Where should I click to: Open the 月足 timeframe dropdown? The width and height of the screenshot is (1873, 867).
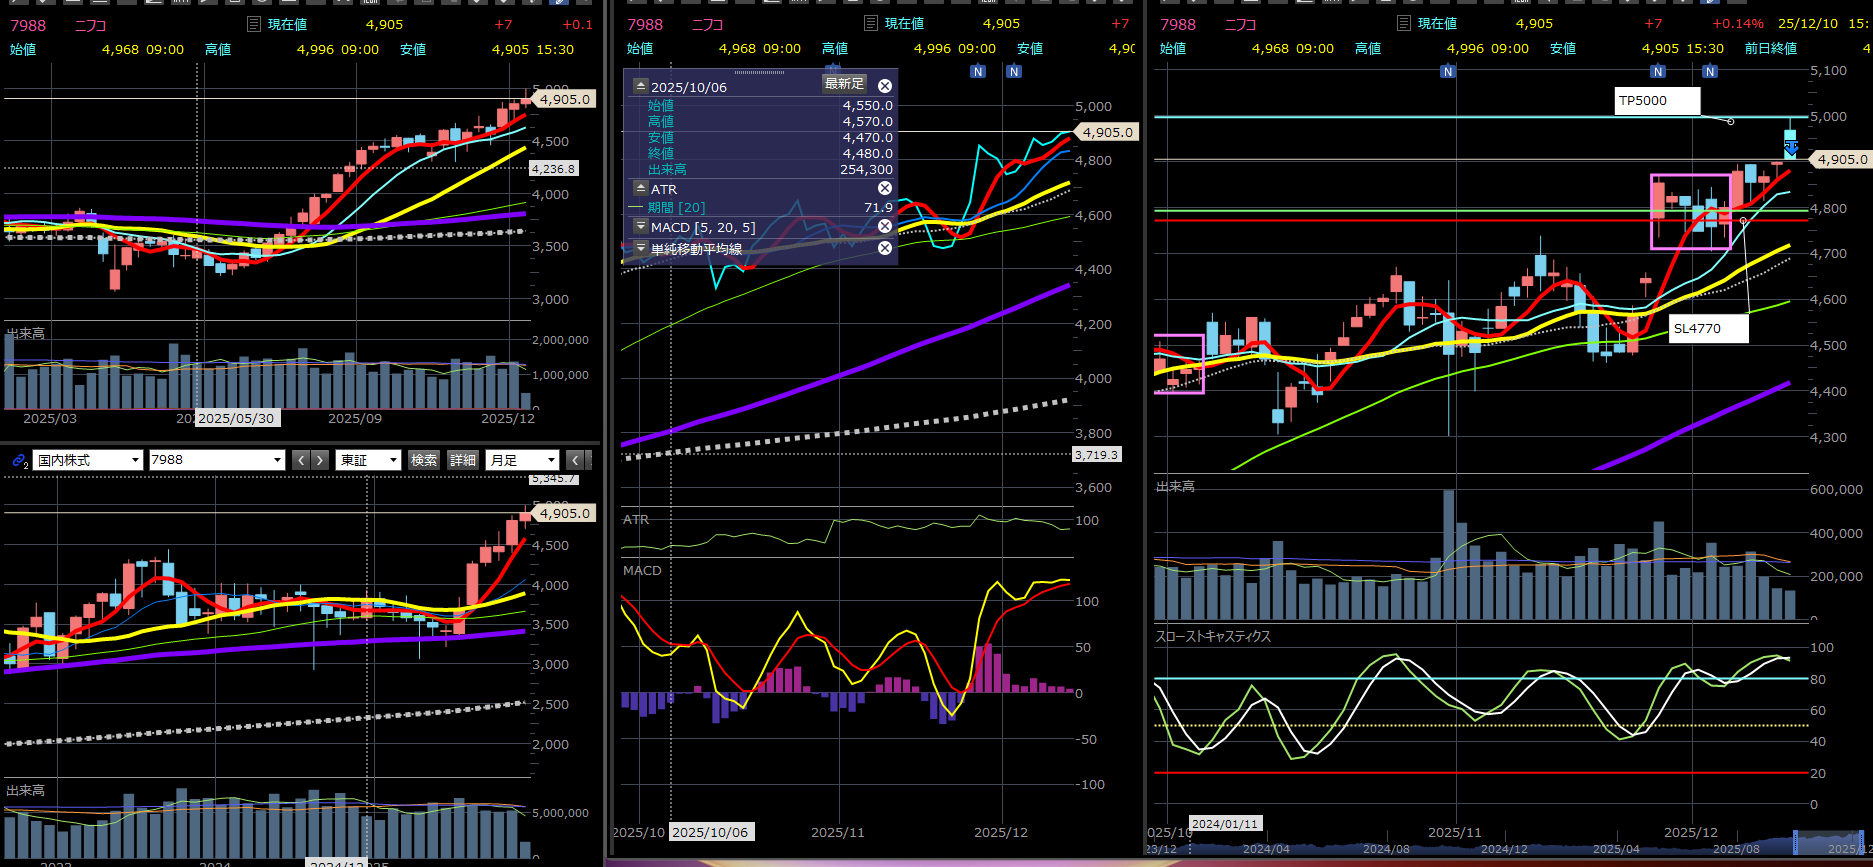tap(522, 460)
